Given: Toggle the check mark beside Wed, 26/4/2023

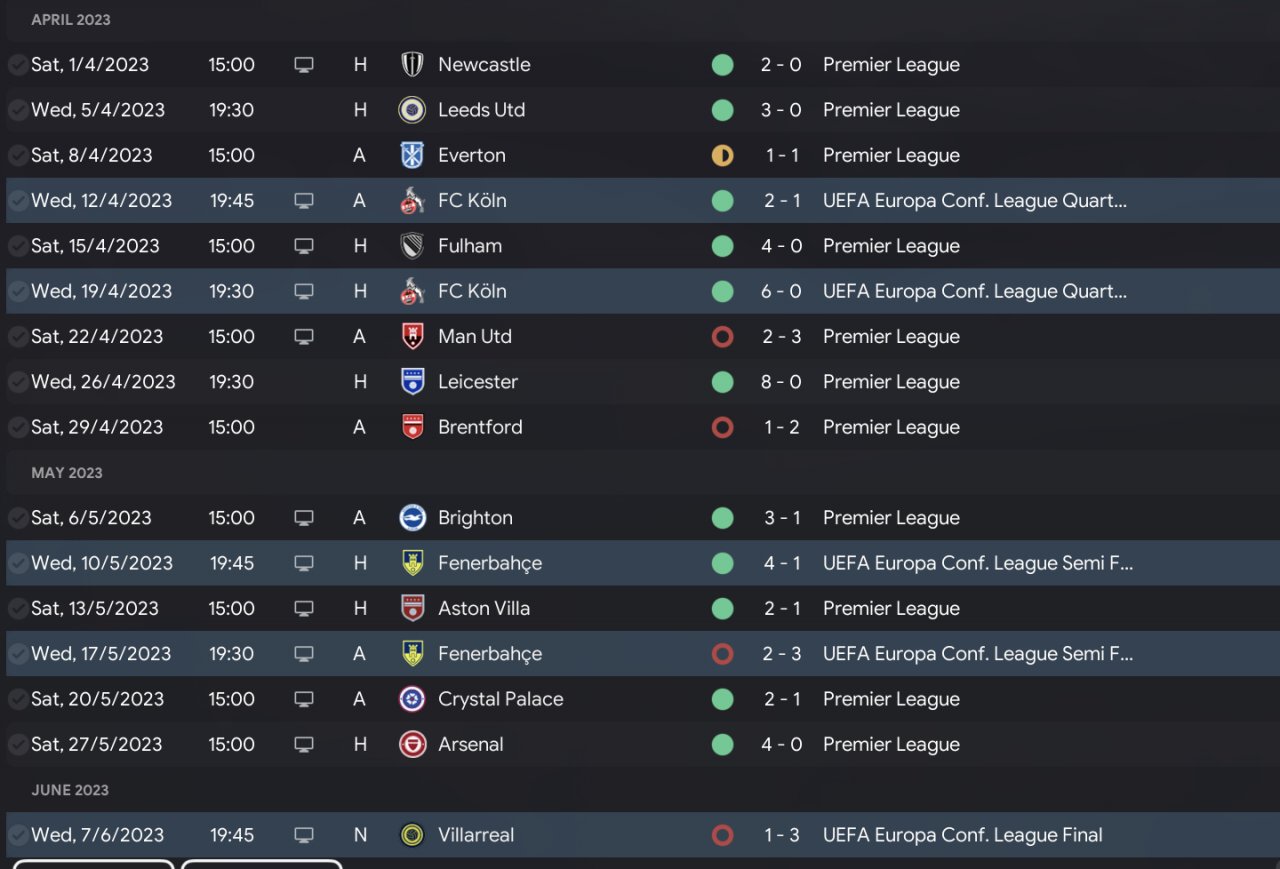Looking at the screenshot, I should (18, 382).
